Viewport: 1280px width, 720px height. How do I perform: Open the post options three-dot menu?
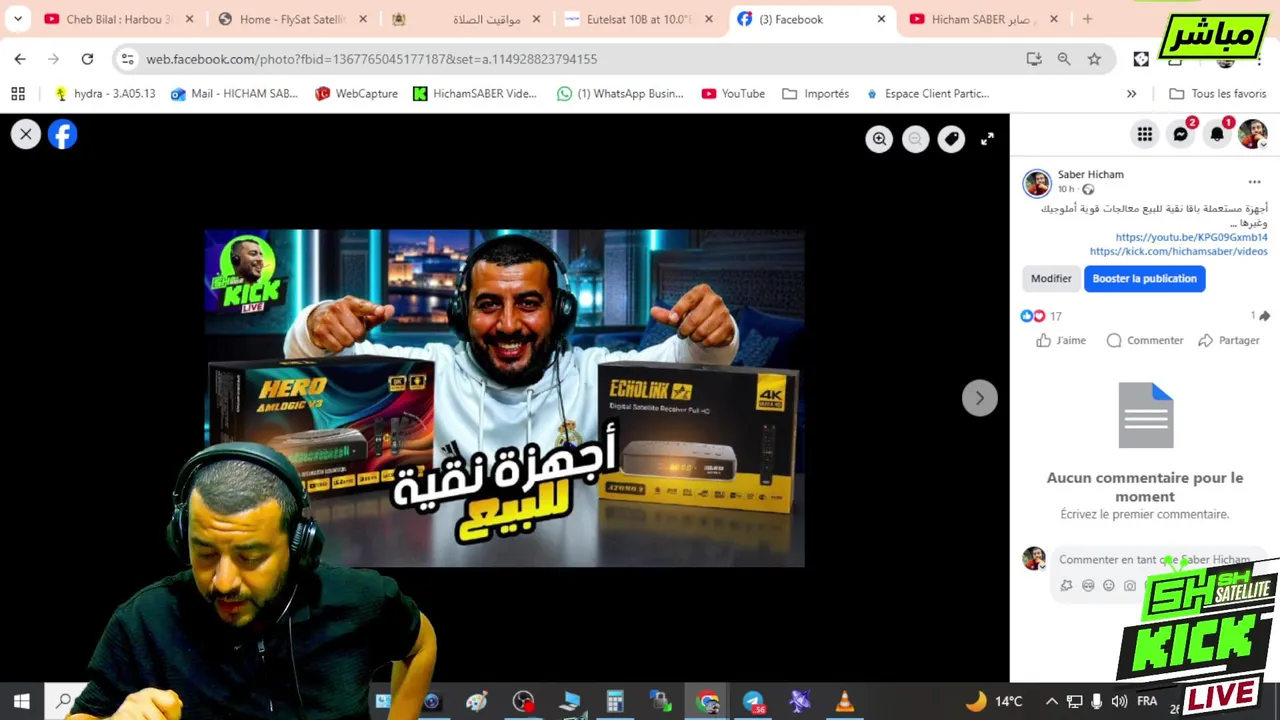click(1254, 182)
